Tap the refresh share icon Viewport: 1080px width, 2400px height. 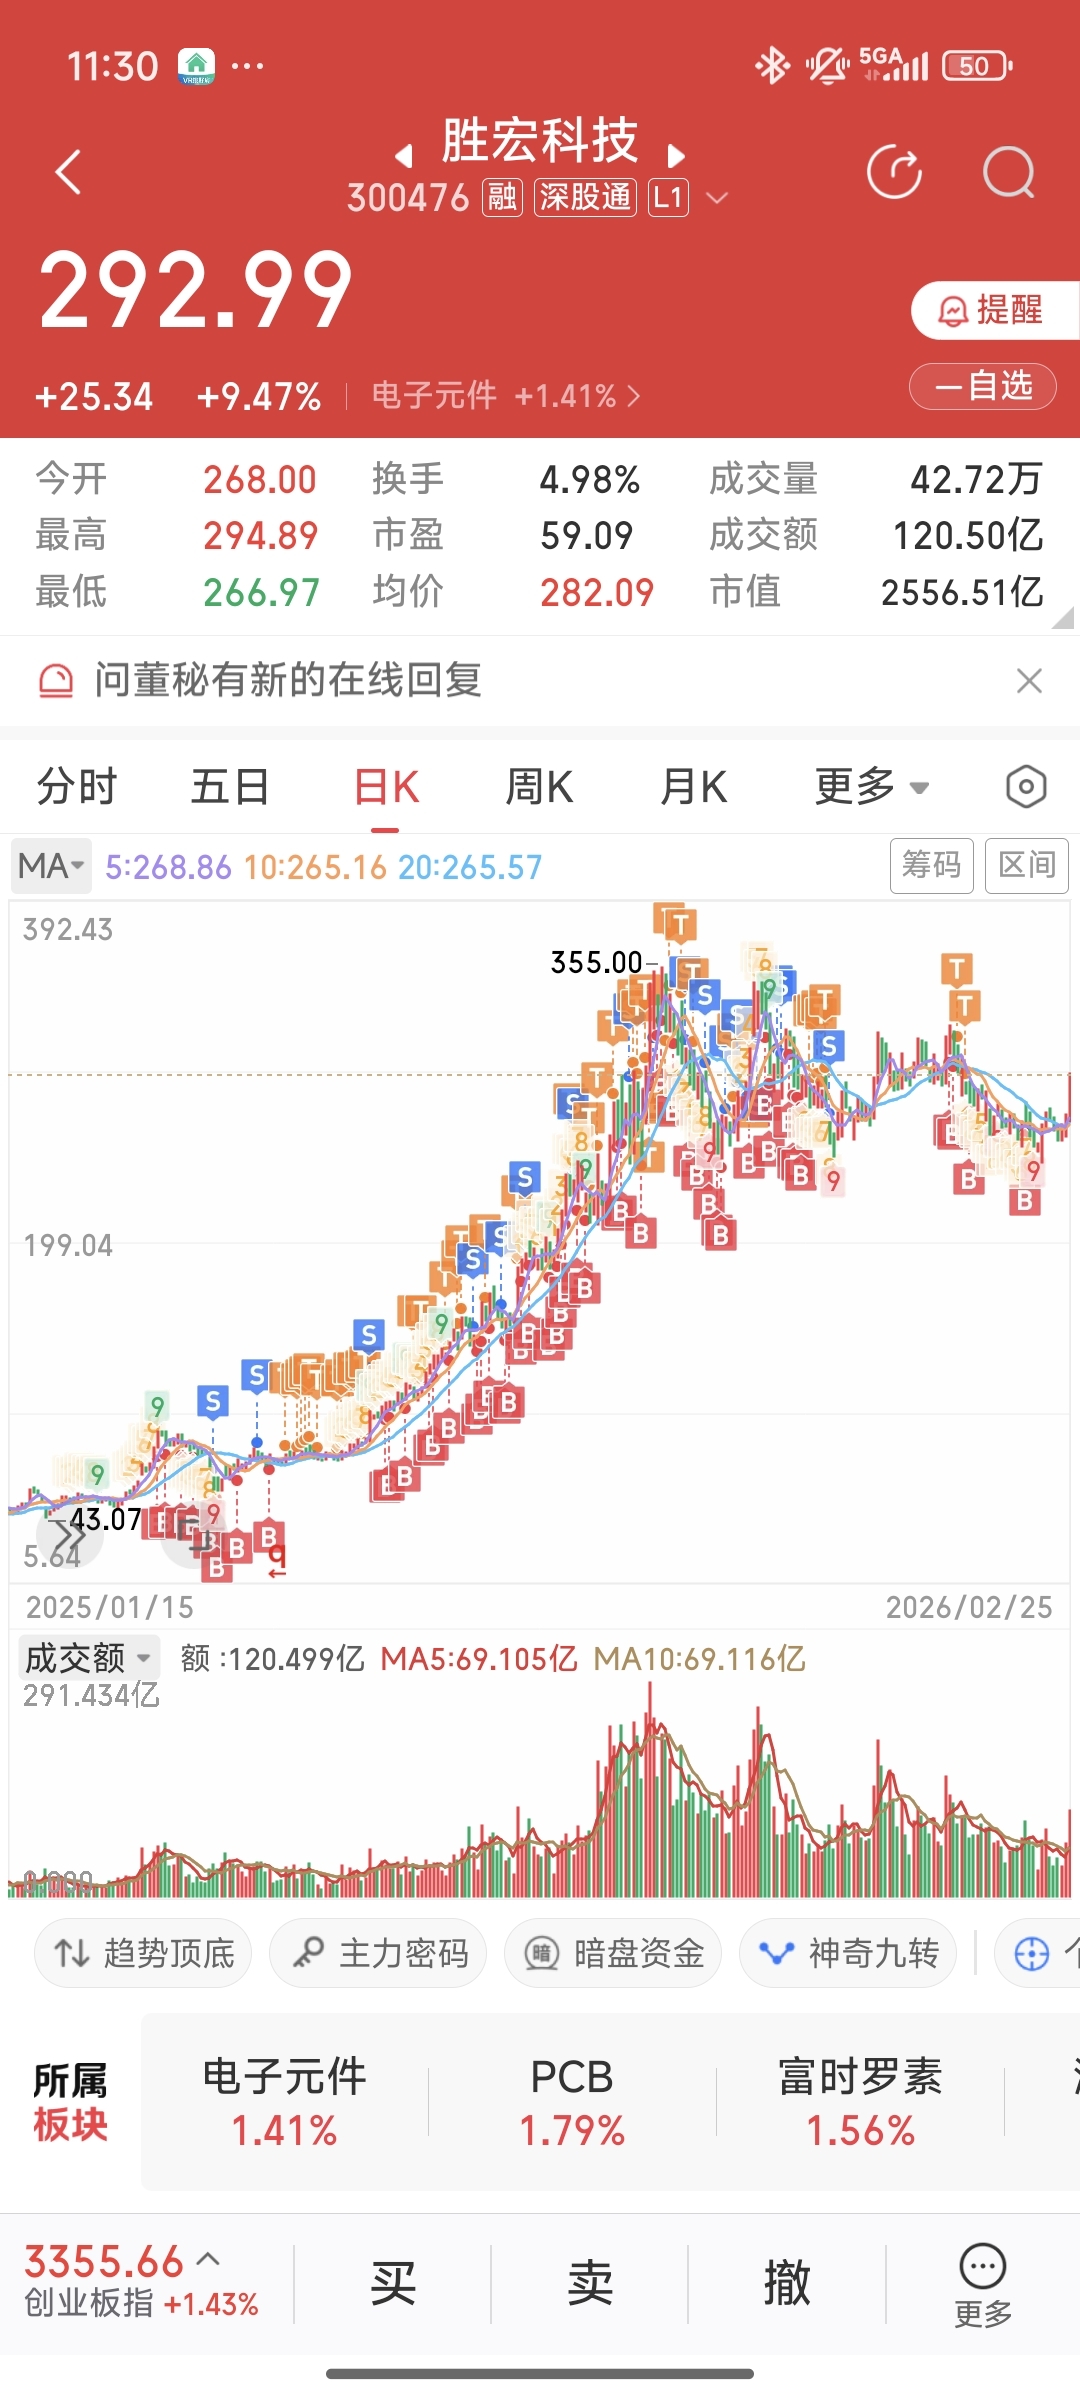tap(894, 172)
